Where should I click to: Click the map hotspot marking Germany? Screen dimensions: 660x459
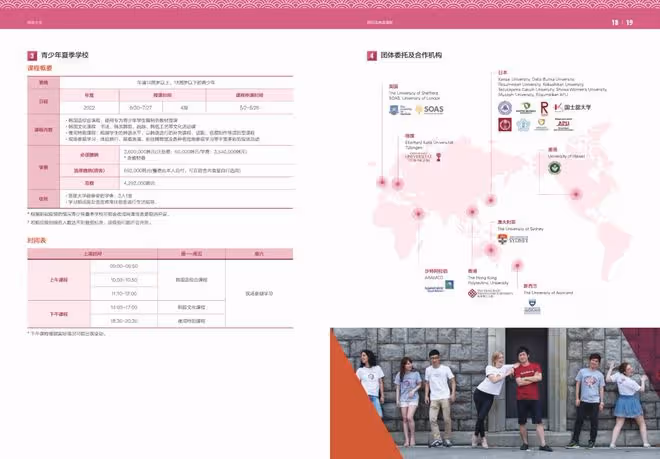[x=398, y=184]
